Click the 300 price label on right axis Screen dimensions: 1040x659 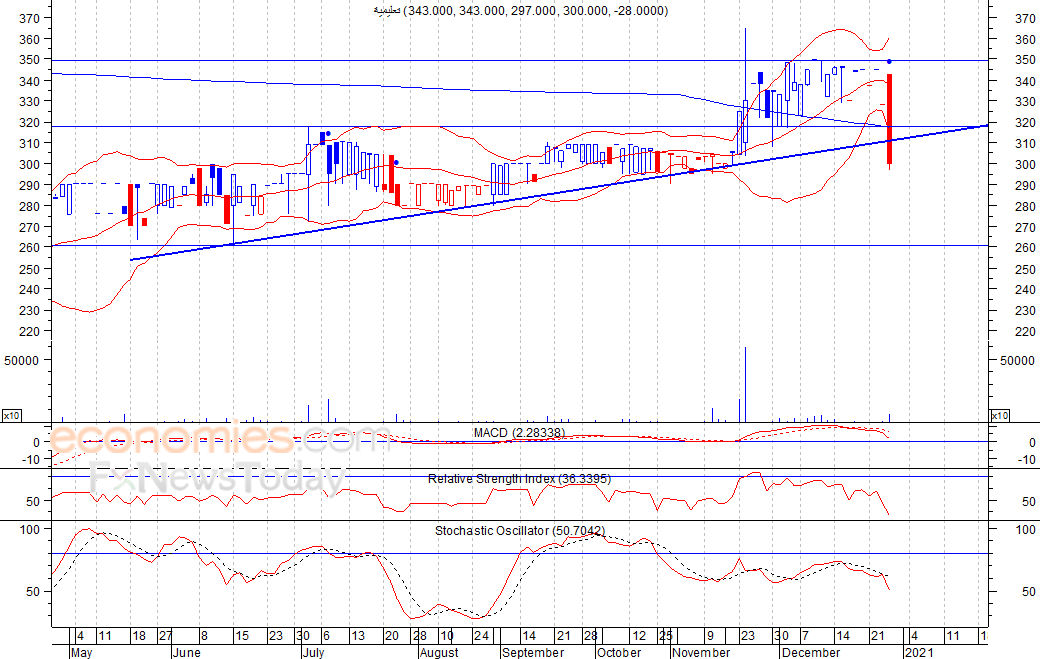pos(1025,164)
